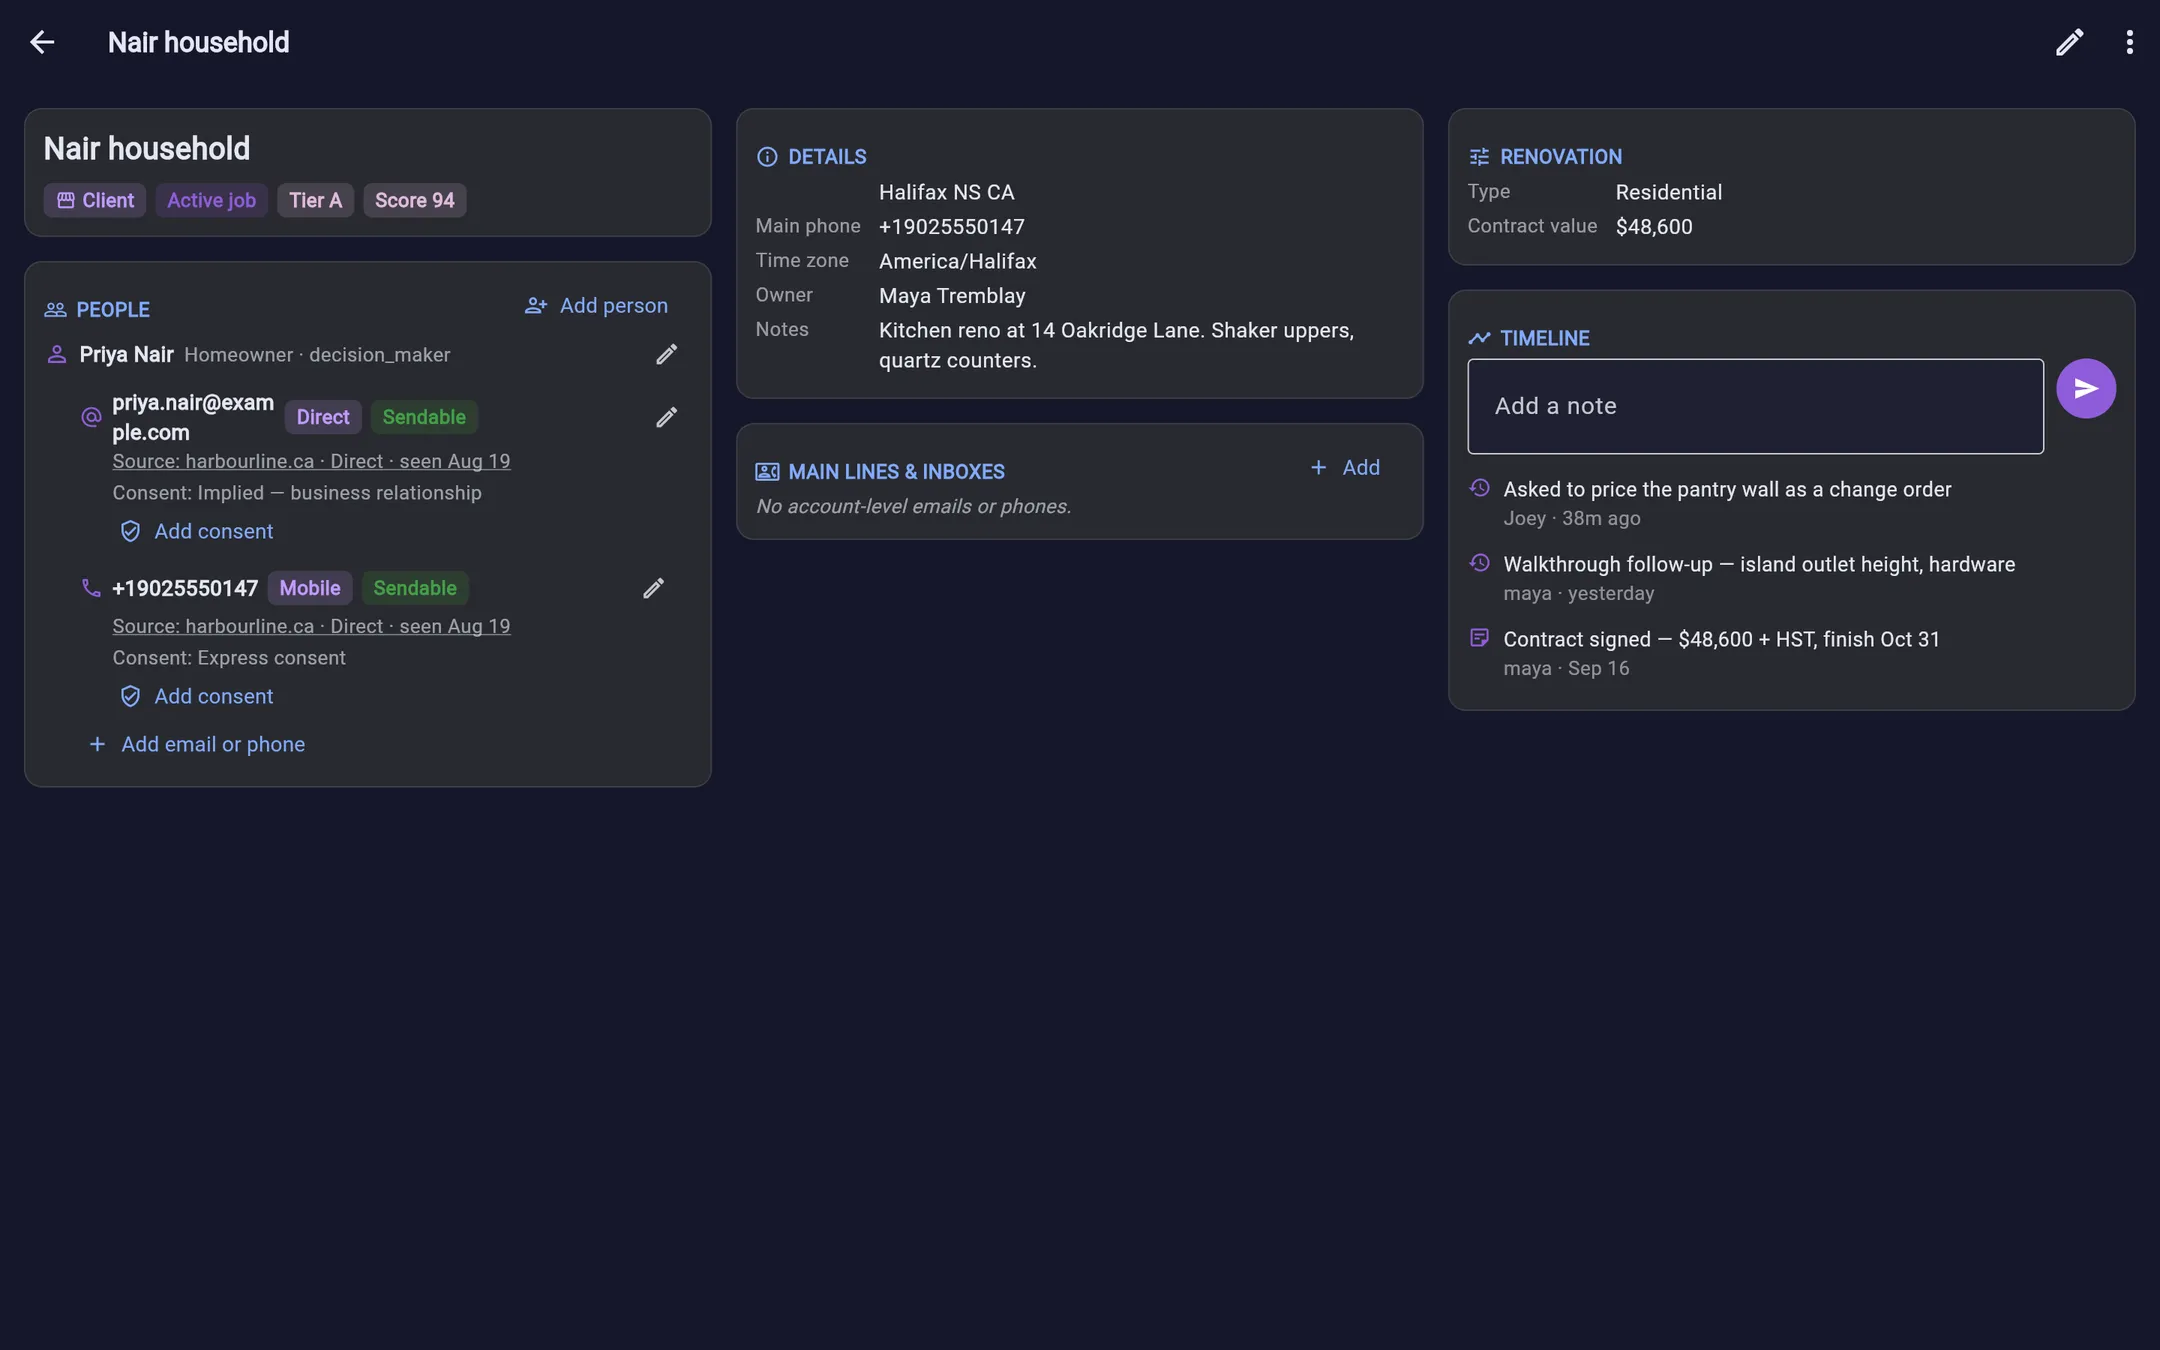Edit Priya Nair's person record
Image resolution: width=2160 pixels, height=1350 pixels.
(666, 355)
